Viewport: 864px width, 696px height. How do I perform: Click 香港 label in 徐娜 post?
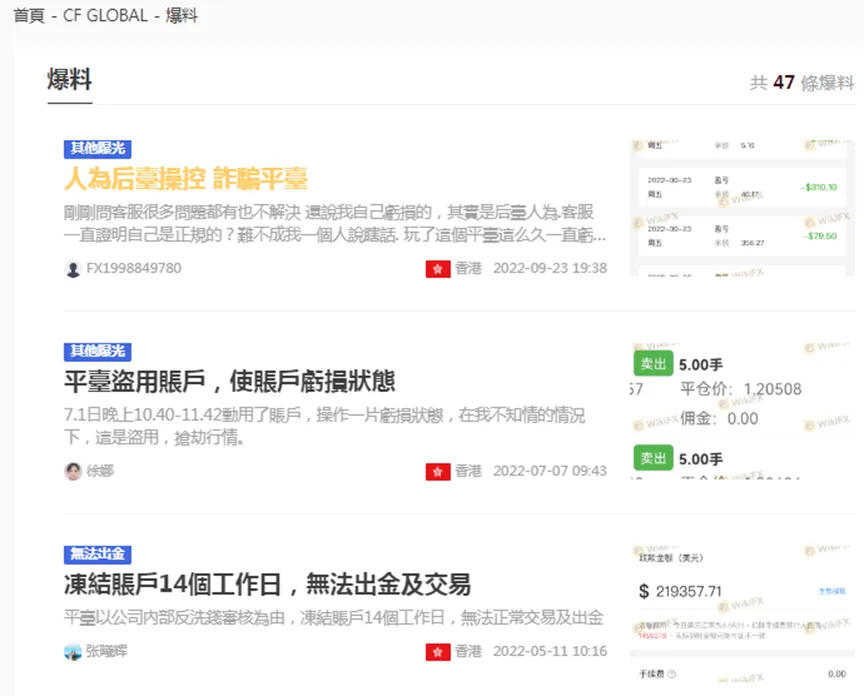(x=468, y=471)
